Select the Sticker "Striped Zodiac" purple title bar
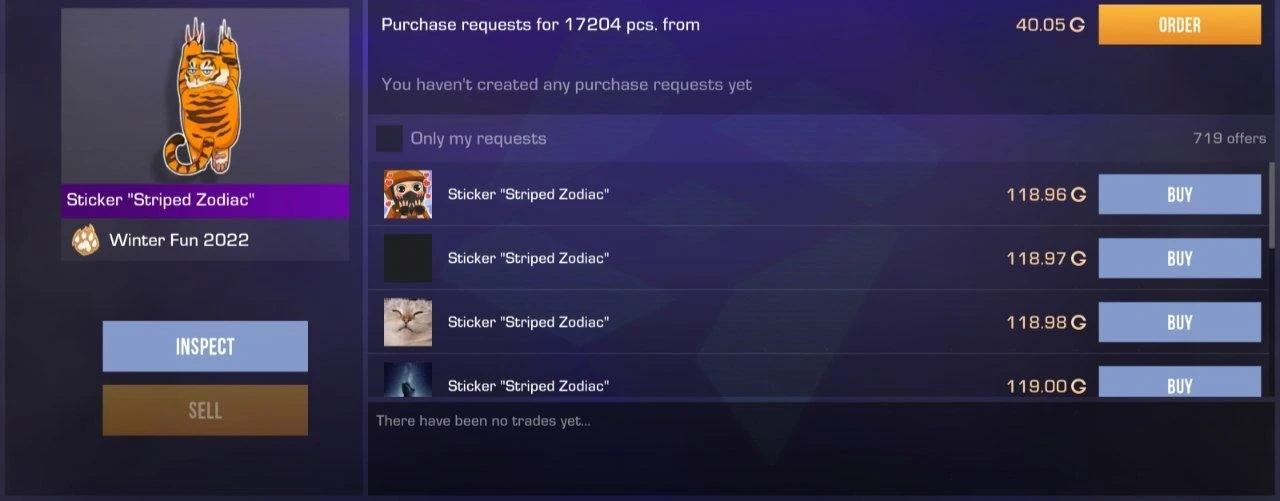 coord(205,200)
